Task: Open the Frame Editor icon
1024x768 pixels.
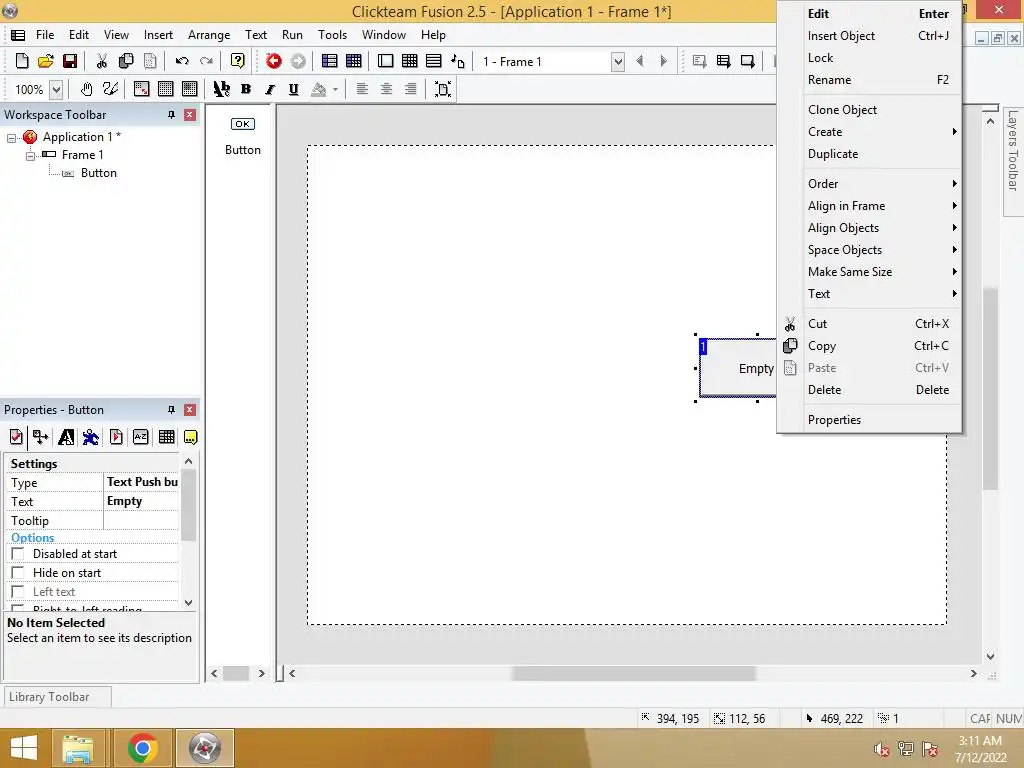Action: [385, 61]
